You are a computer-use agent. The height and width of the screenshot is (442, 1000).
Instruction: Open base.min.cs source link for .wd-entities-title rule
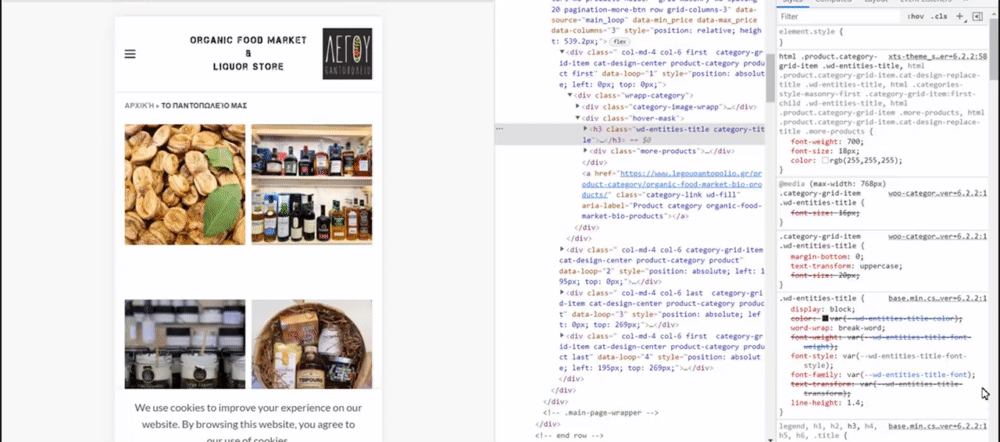(x=938, y=298)
